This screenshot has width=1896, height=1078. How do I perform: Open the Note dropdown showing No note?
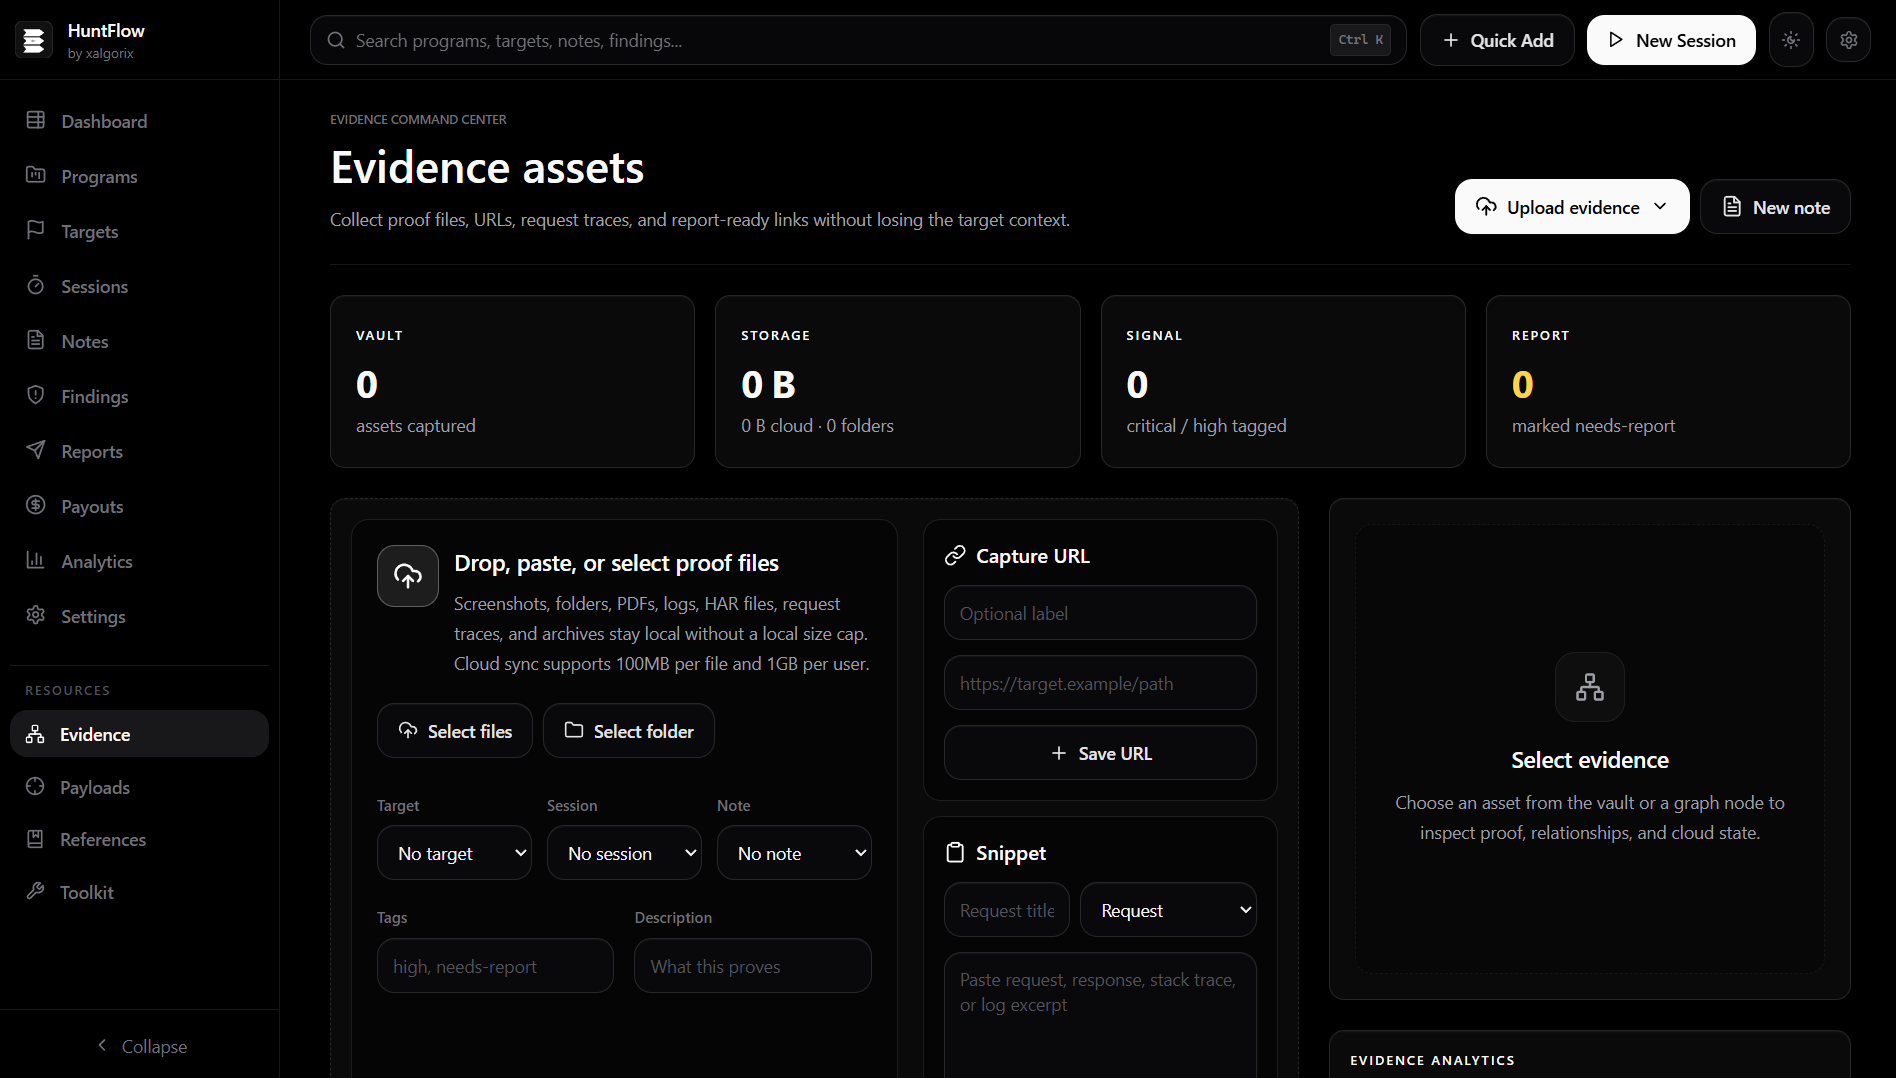(x=794, y=853)
